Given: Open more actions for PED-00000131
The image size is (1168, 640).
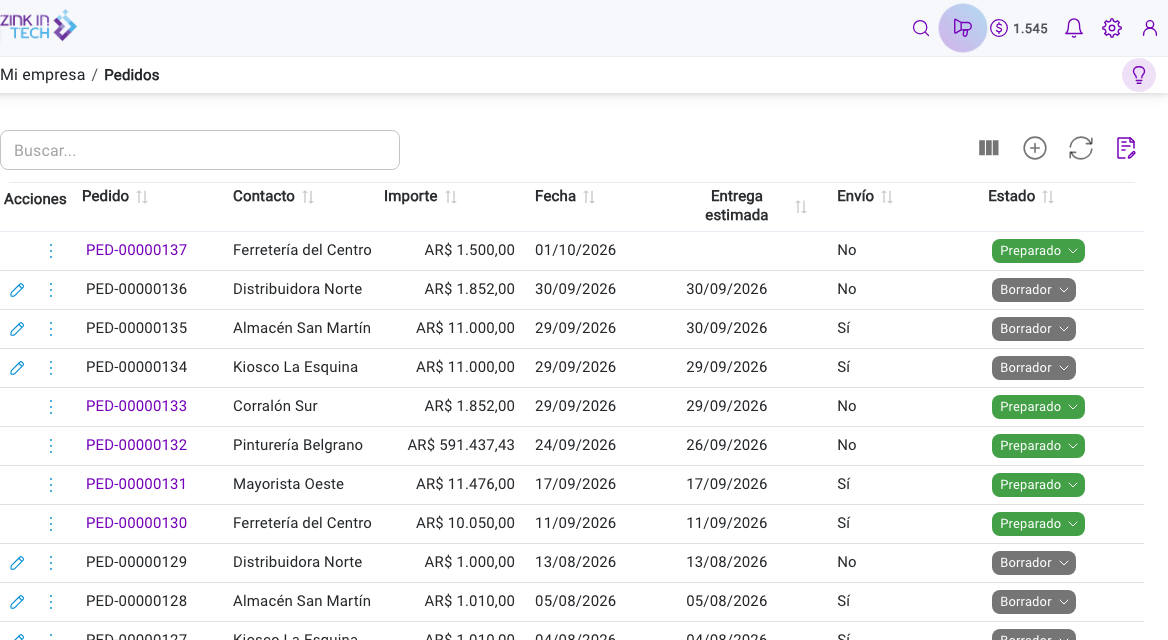Looking at the screenshot, I should [x=51, y=484].
